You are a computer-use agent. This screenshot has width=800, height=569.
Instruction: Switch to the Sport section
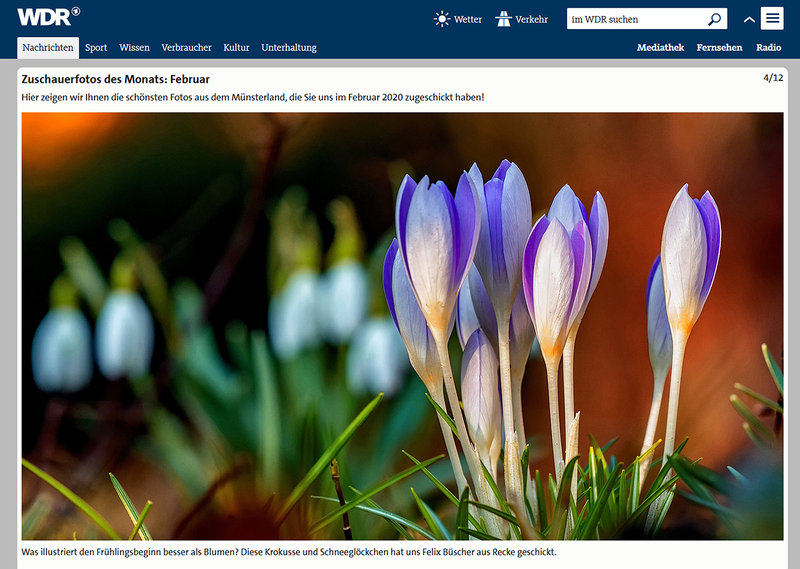click(x=96, y=47)
